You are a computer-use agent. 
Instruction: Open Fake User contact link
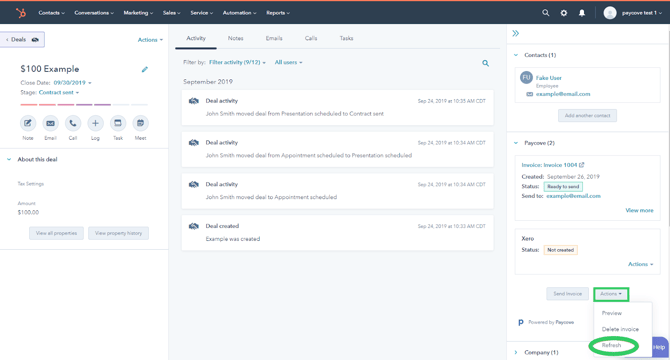tap(549, 78)
